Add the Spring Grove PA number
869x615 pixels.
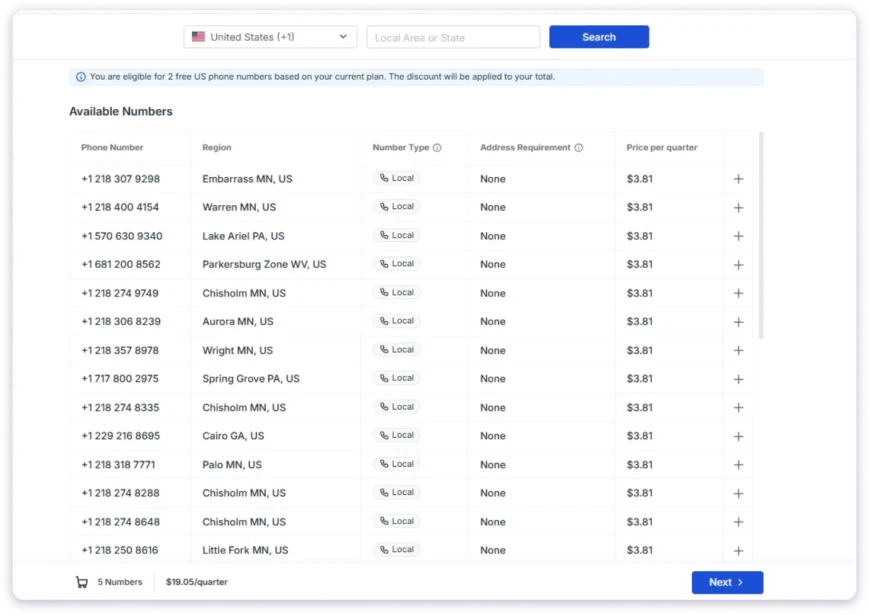pyautogui.click(x=738, y=379)
